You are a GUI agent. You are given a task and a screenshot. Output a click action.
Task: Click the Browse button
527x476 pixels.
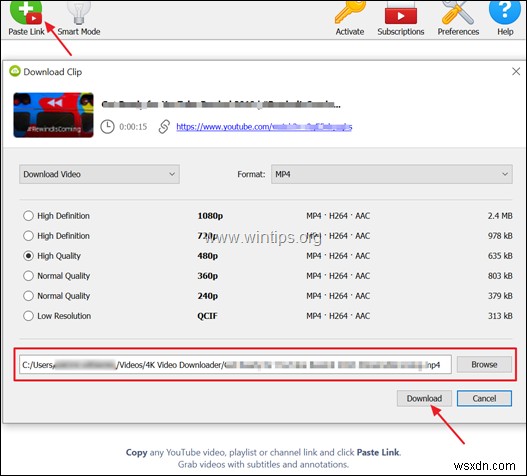pyautogui.click(x=484, y=364)
